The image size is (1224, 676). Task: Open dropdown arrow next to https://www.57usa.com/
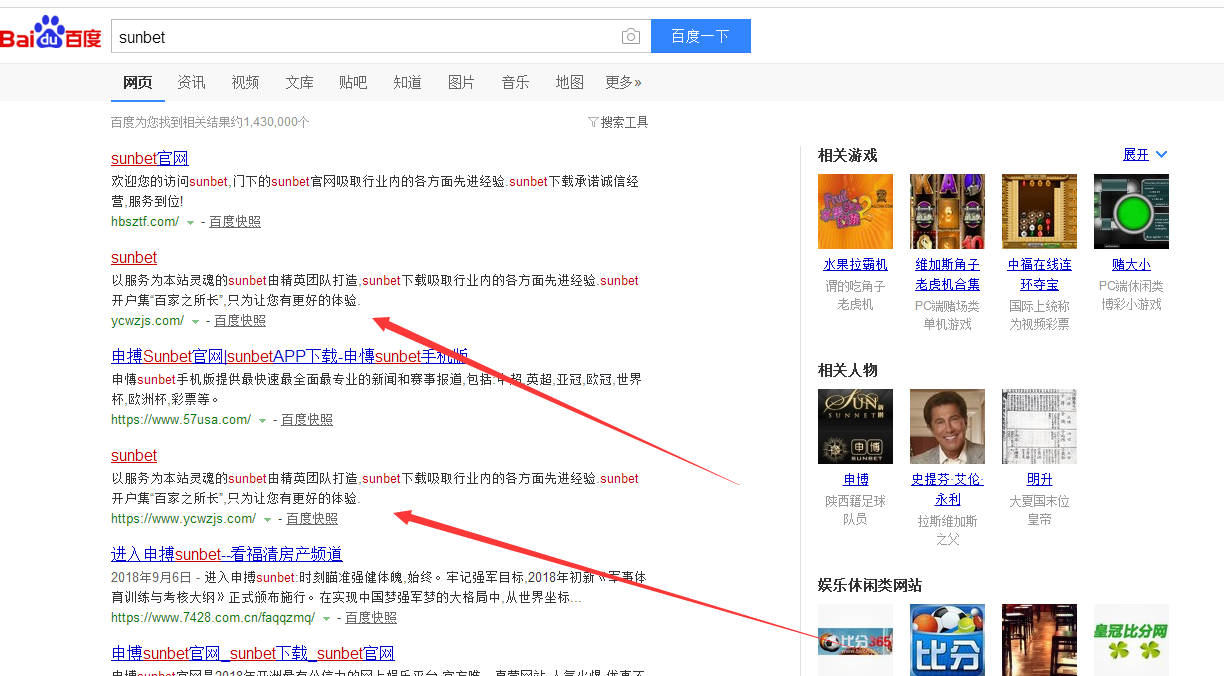point(262,421)
